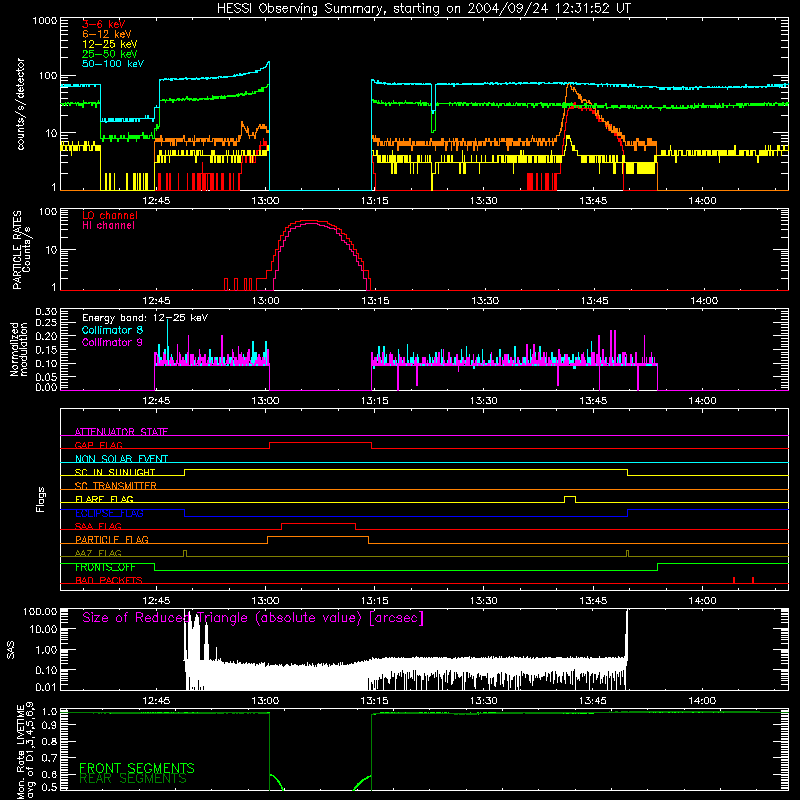The height and width of the screenshot is (800, 800).
Task: Click the first BAD_PACKETS spike after 14:00
Action: (x=734, y=580)
